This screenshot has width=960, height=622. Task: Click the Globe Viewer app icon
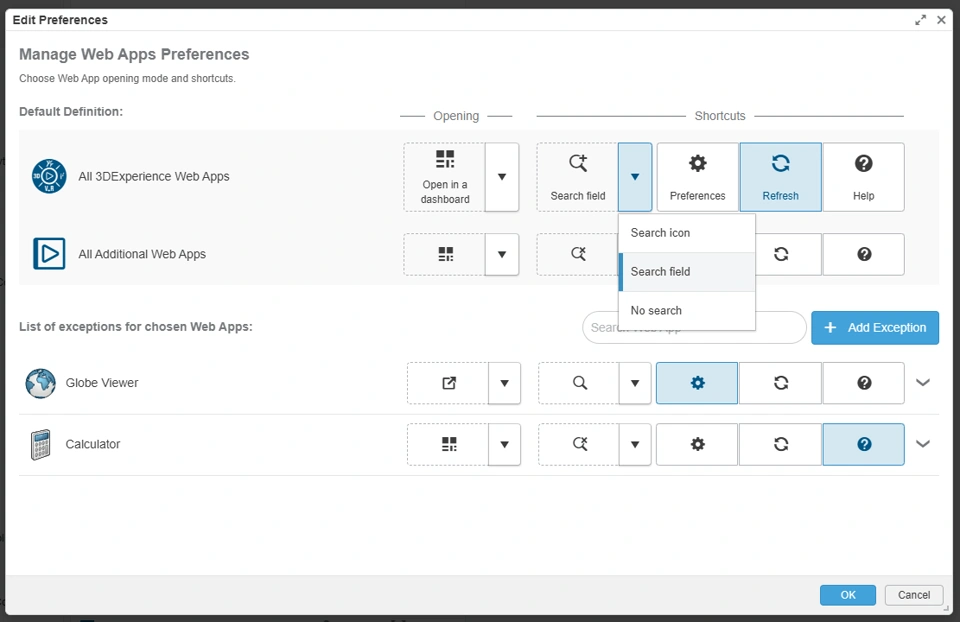click(40, 383)
